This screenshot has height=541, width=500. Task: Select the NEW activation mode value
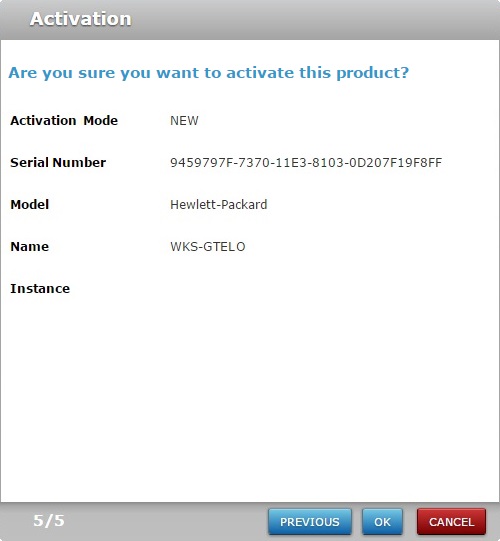click(184, 121)
